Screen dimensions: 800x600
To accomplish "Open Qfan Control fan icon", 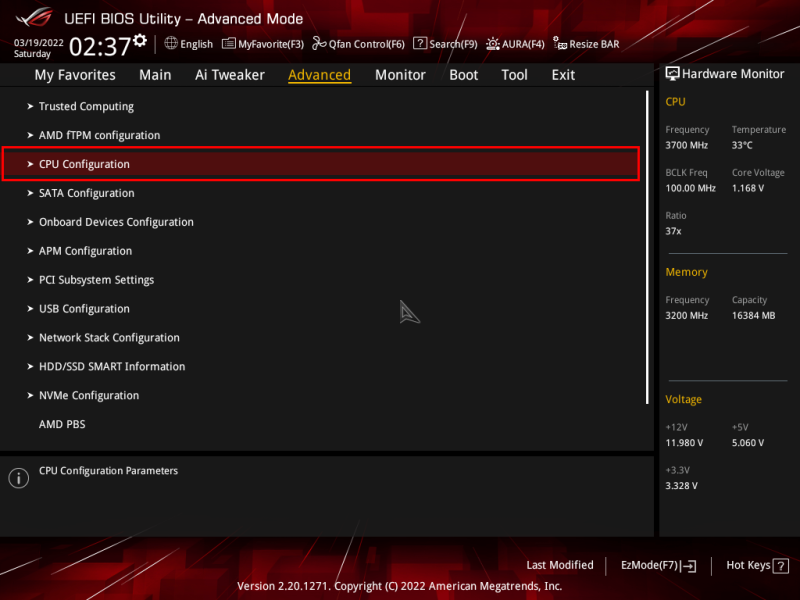I will click(x=318, y=44).
